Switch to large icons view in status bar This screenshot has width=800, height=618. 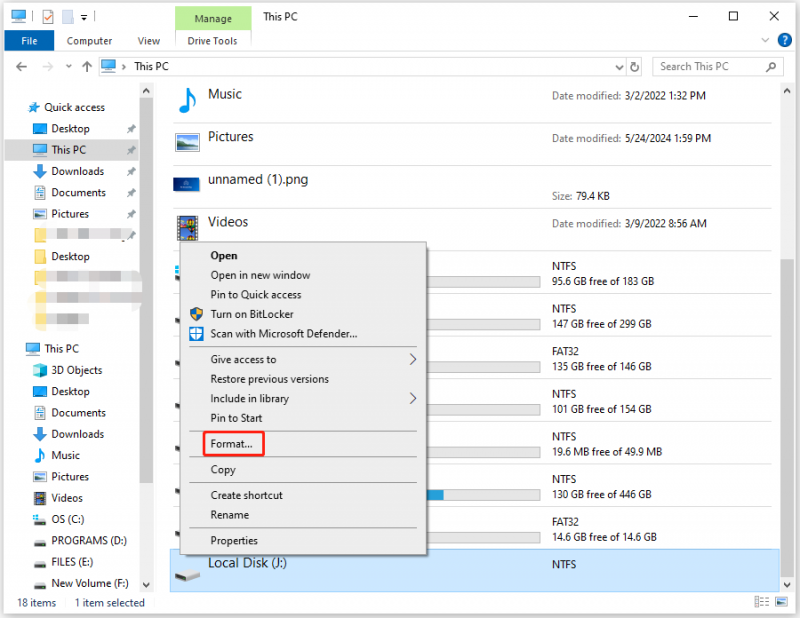coord(782,602)
